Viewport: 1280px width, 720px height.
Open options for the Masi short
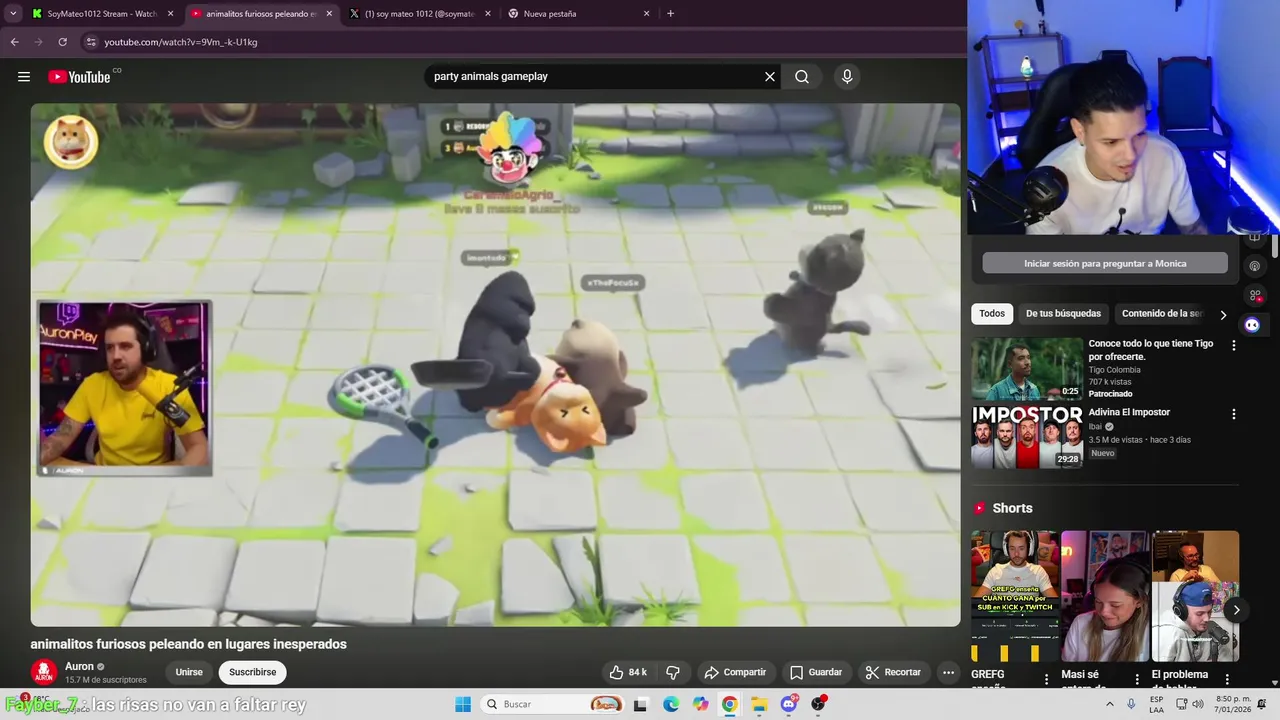[x=1137, y=679]
